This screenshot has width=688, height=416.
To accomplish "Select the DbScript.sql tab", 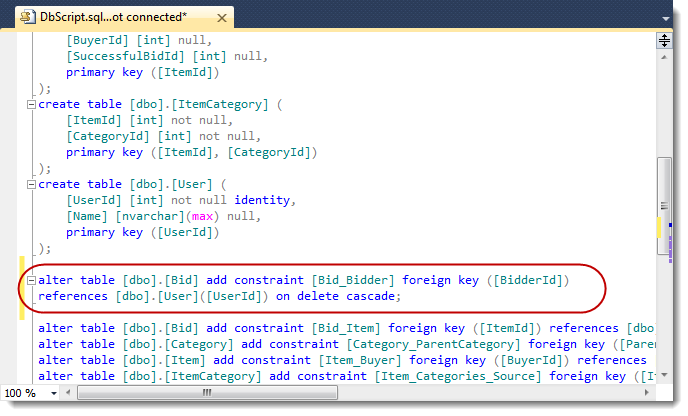I will click(125, 18).
